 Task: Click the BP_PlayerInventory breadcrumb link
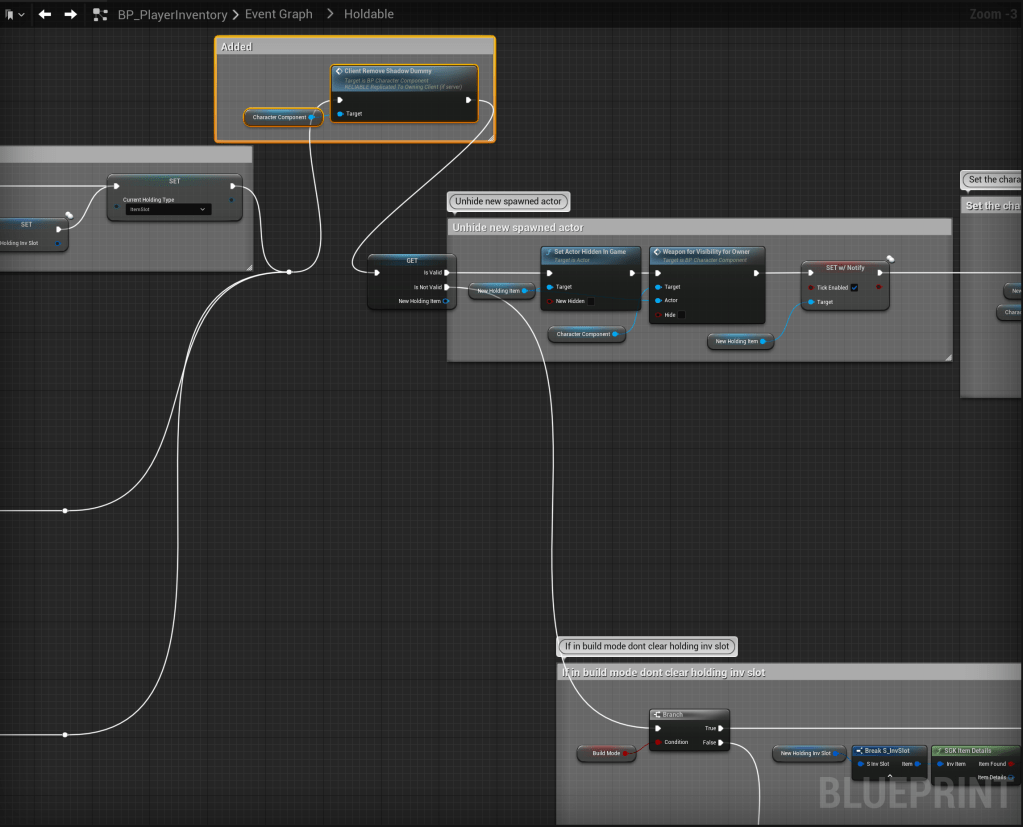[x=172, y=14]
